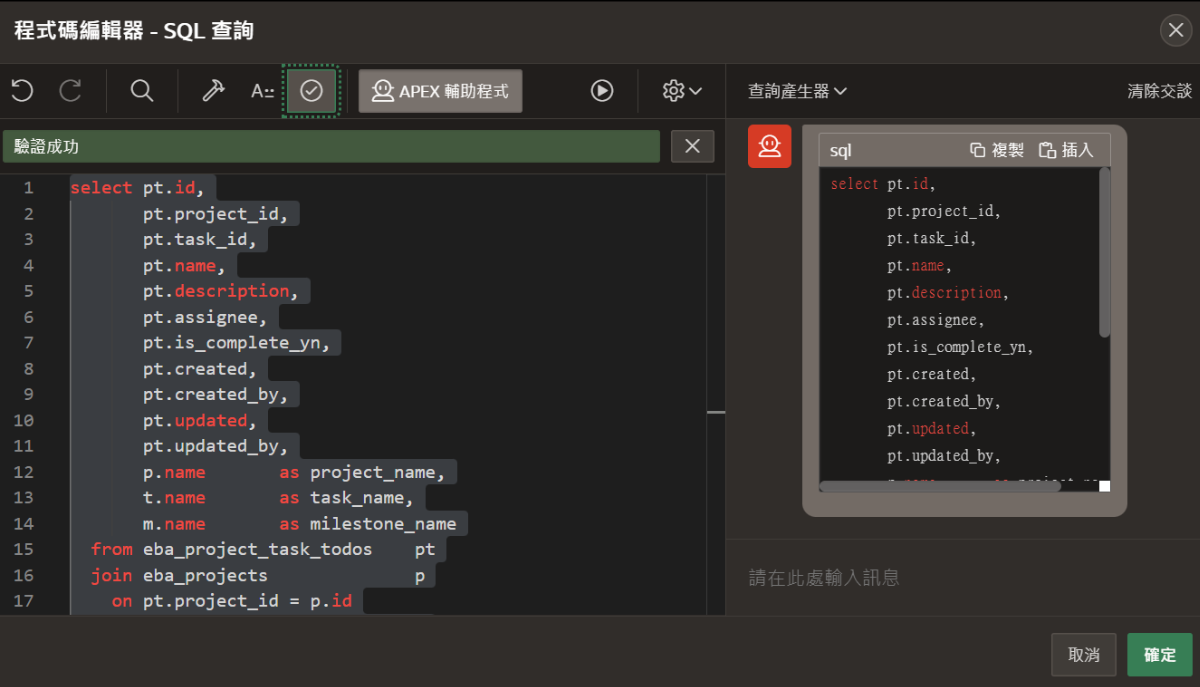Click 'pt.project_id = p.id' on line 17

[x=247, y=601]
